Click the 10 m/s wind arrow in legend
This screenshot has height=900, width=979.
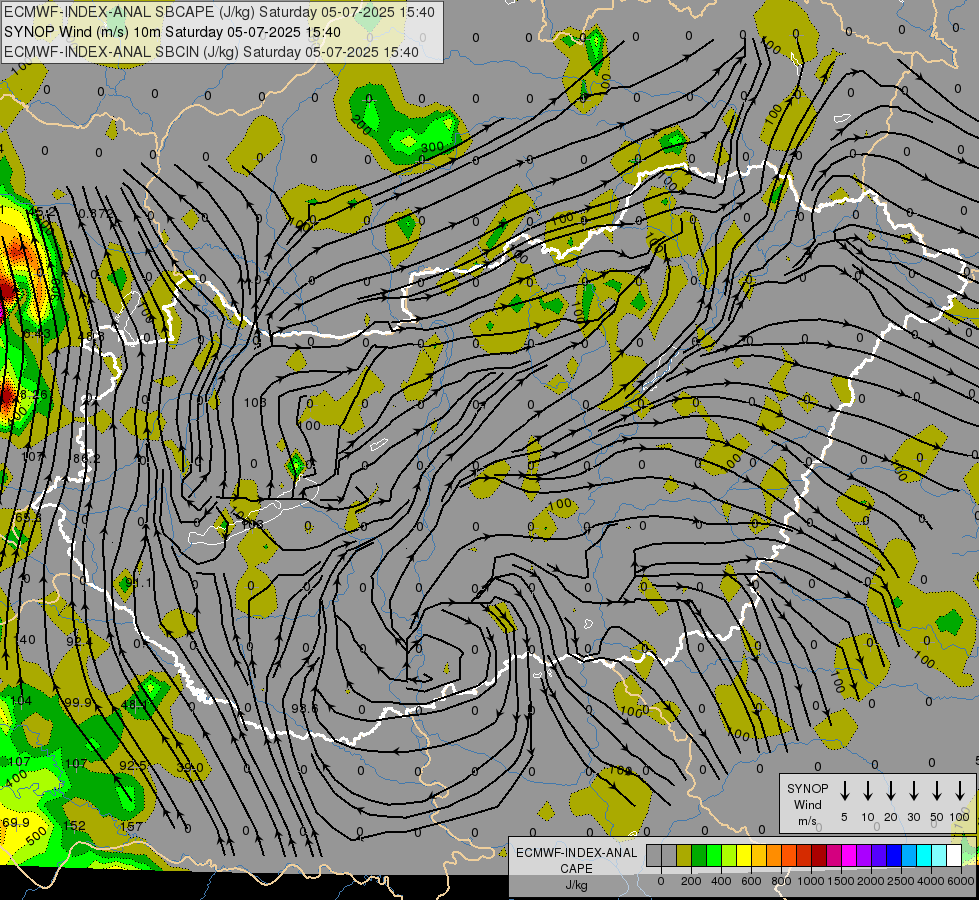point(868,791)
